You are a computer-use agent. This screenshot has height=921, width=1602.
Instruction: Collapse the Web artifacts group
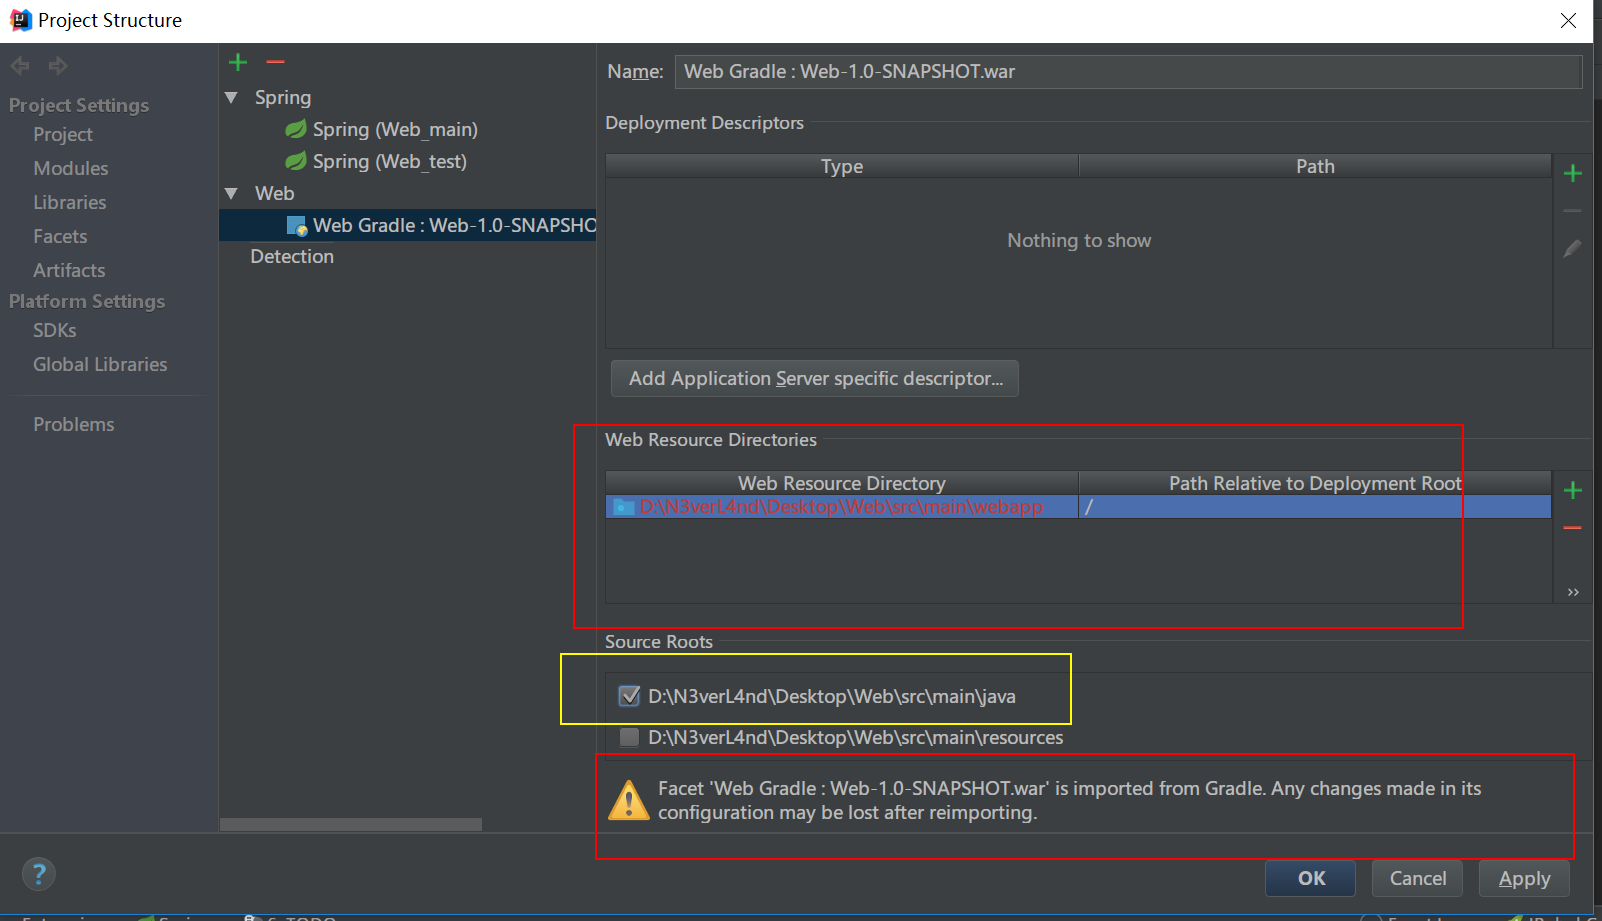coord(231,193)
